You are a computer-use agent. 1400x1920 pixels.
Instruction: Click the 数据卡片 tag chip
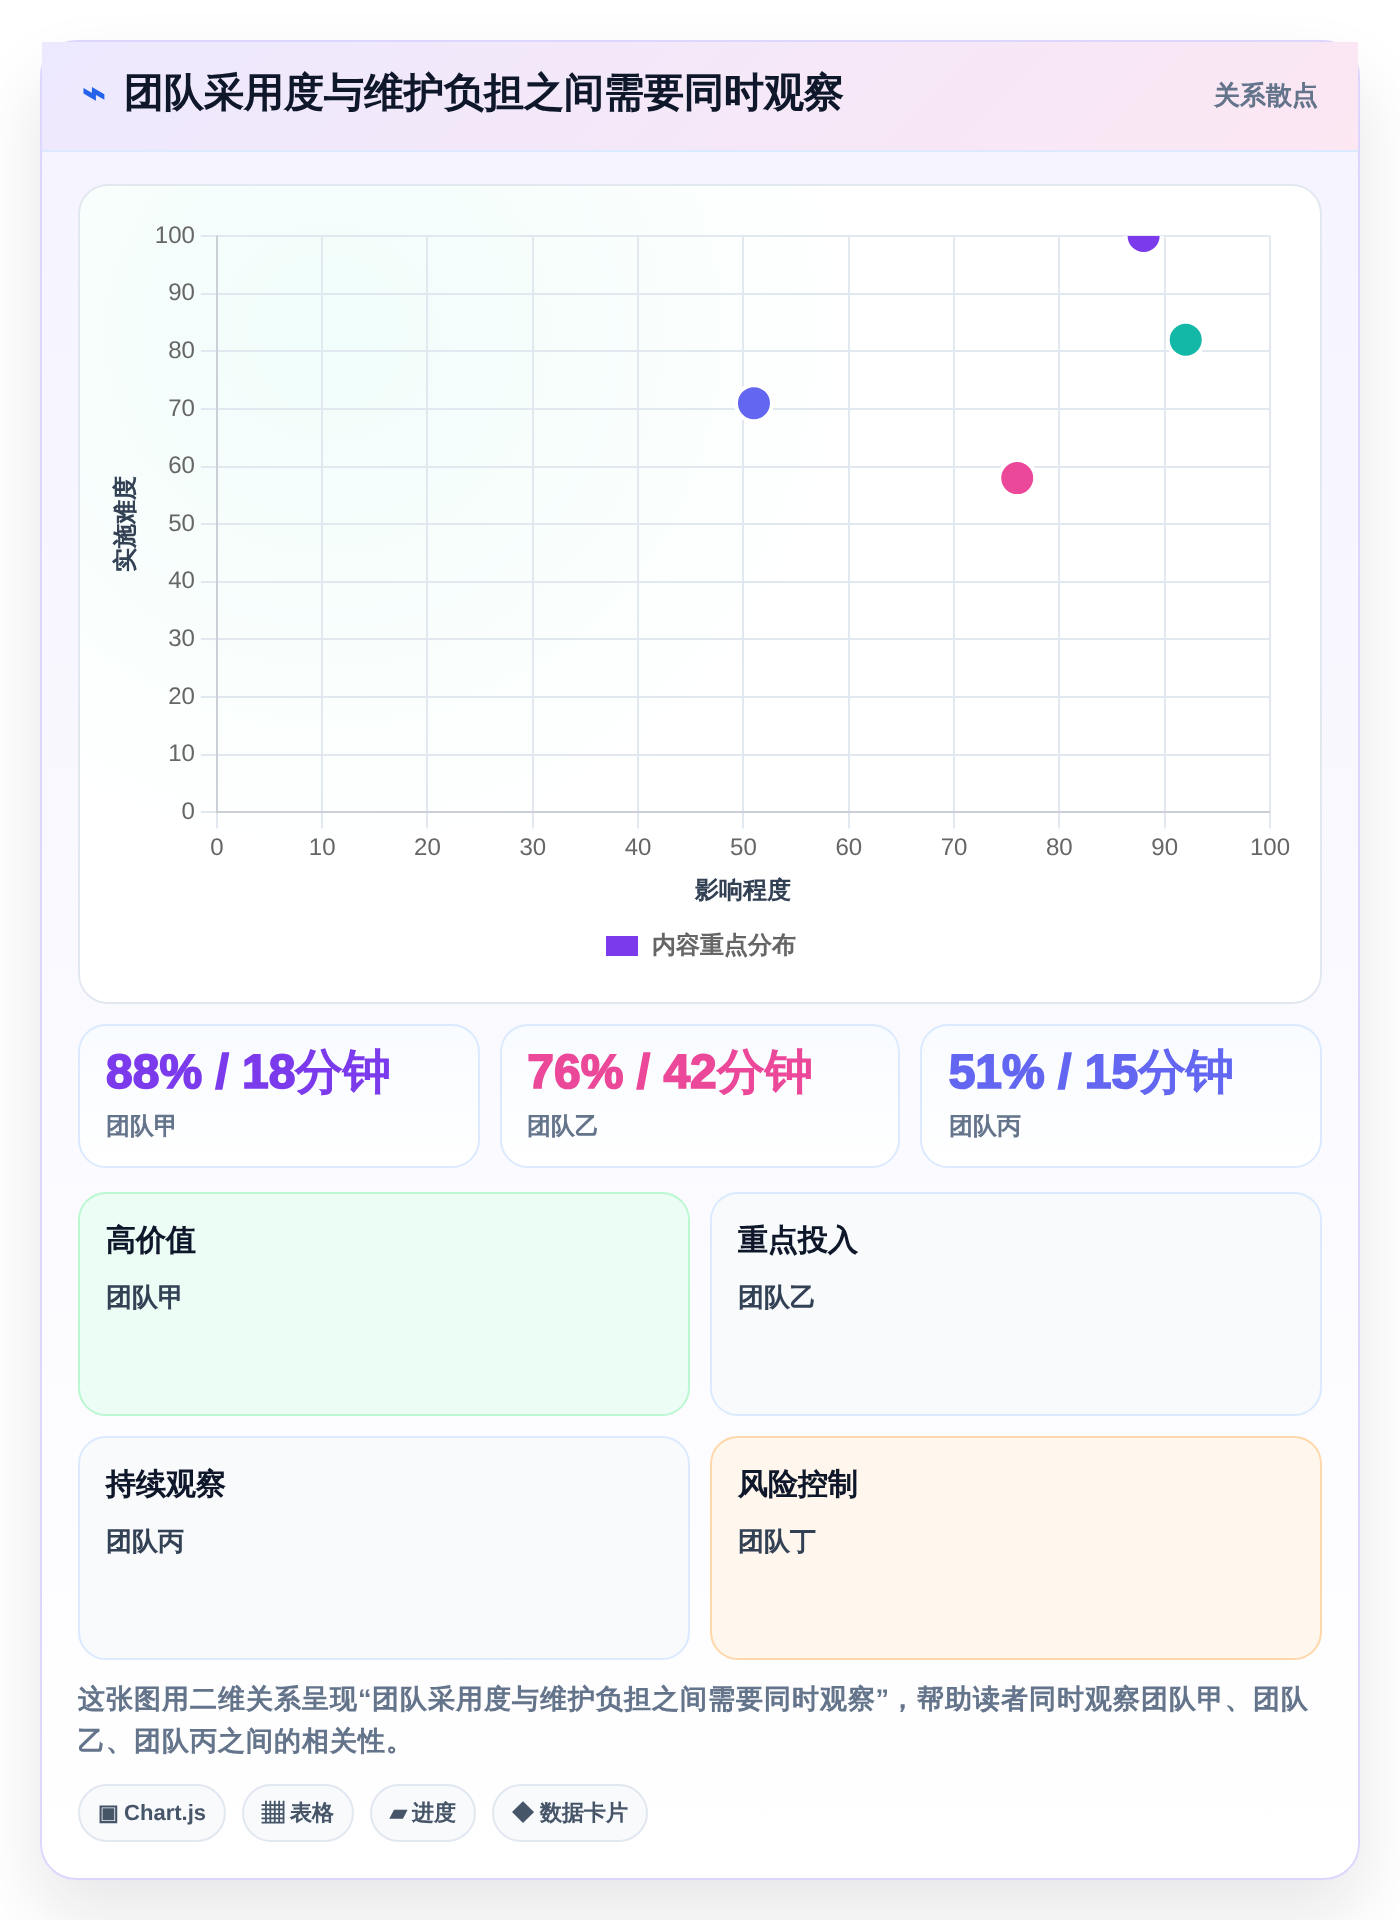click(570, 1813)
